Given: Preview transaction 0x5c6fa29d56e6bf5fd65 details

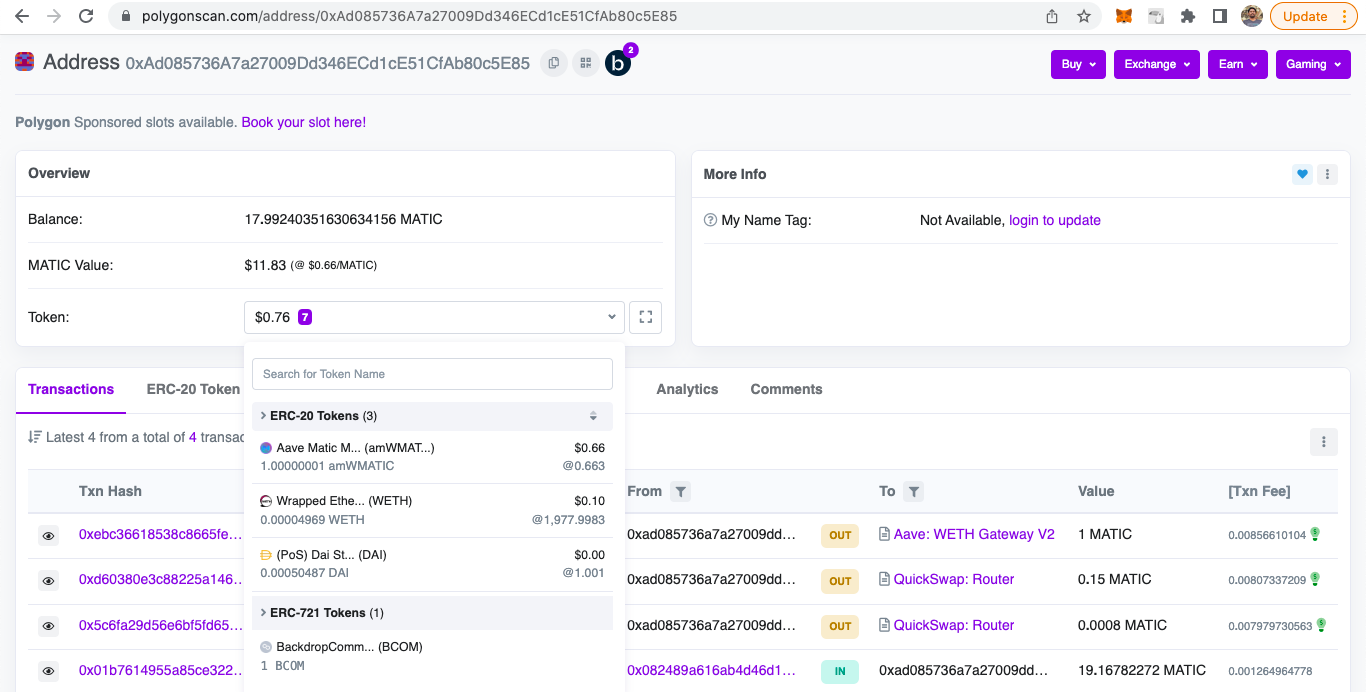Looking at the screenshot, I should [48, 627].
